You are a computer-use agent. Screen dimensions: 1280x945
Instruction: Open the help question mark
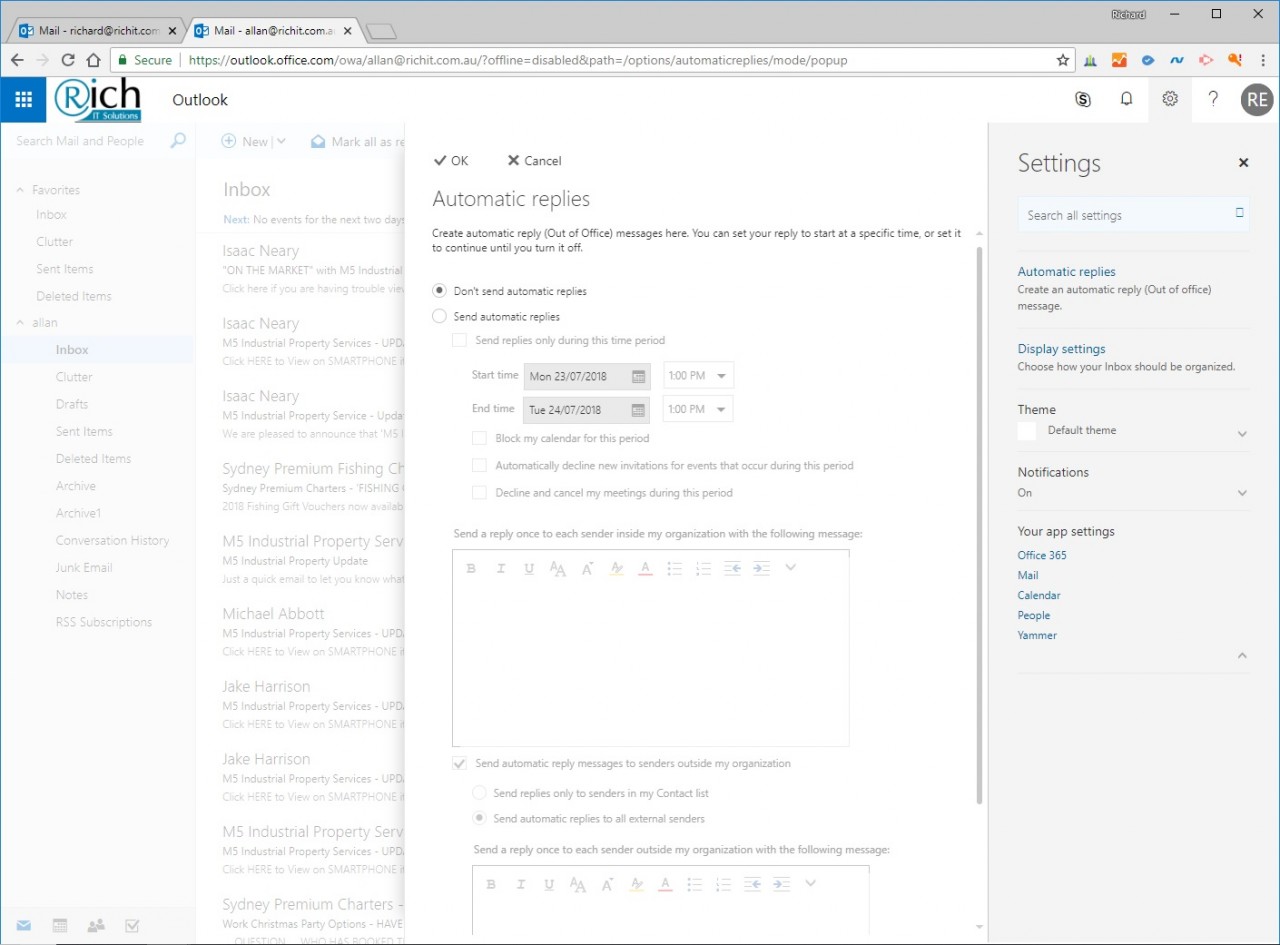pyautogui.click(x=1213, y=99)
